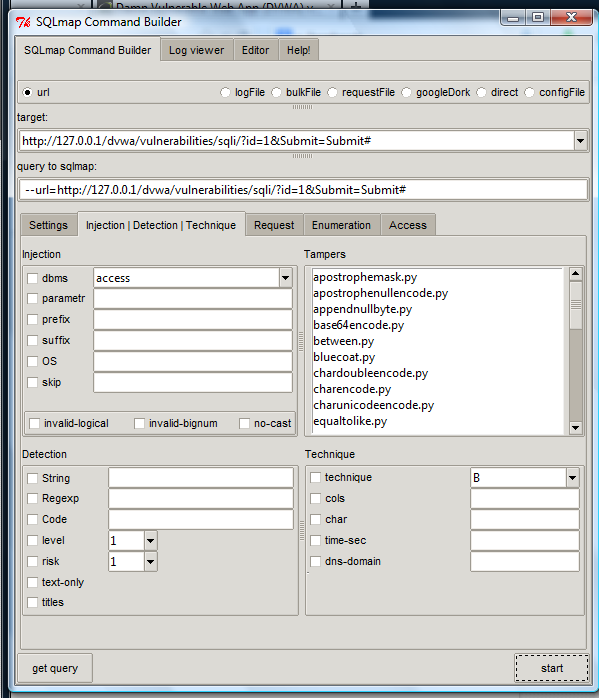The height and width of the screenshot is (698, 599).
Task: Enable the dns-domain checkbox
Action: (x=316, y=561)
